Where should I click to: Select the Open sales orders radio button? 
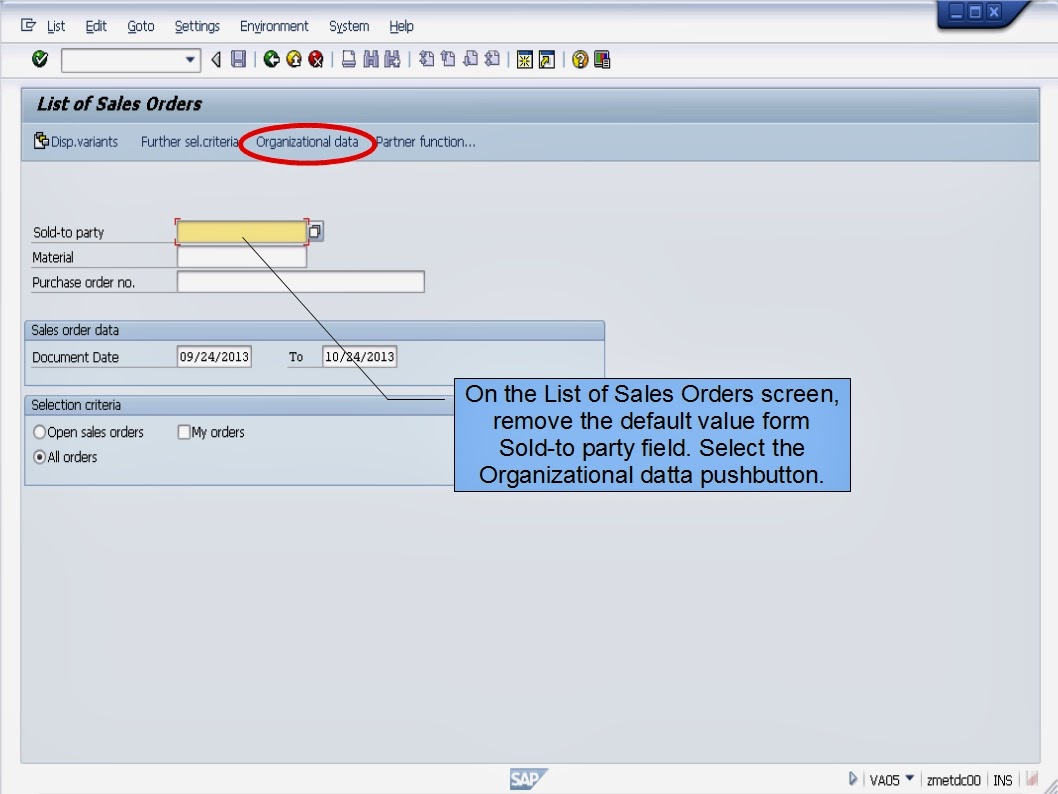coord(38,432)
